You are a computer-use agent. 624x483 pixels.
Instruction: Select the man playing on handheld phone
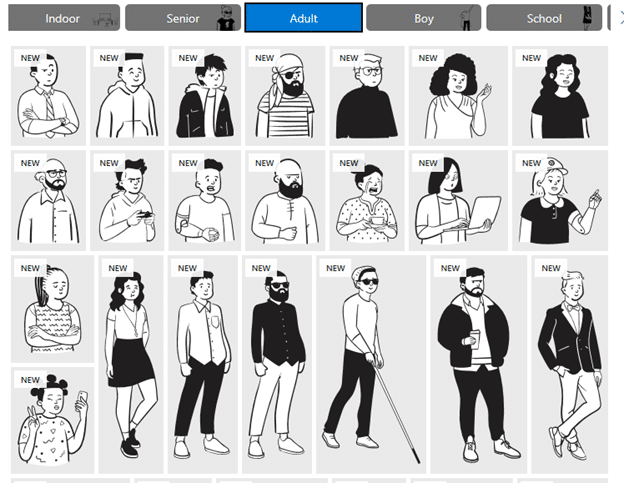127,201
